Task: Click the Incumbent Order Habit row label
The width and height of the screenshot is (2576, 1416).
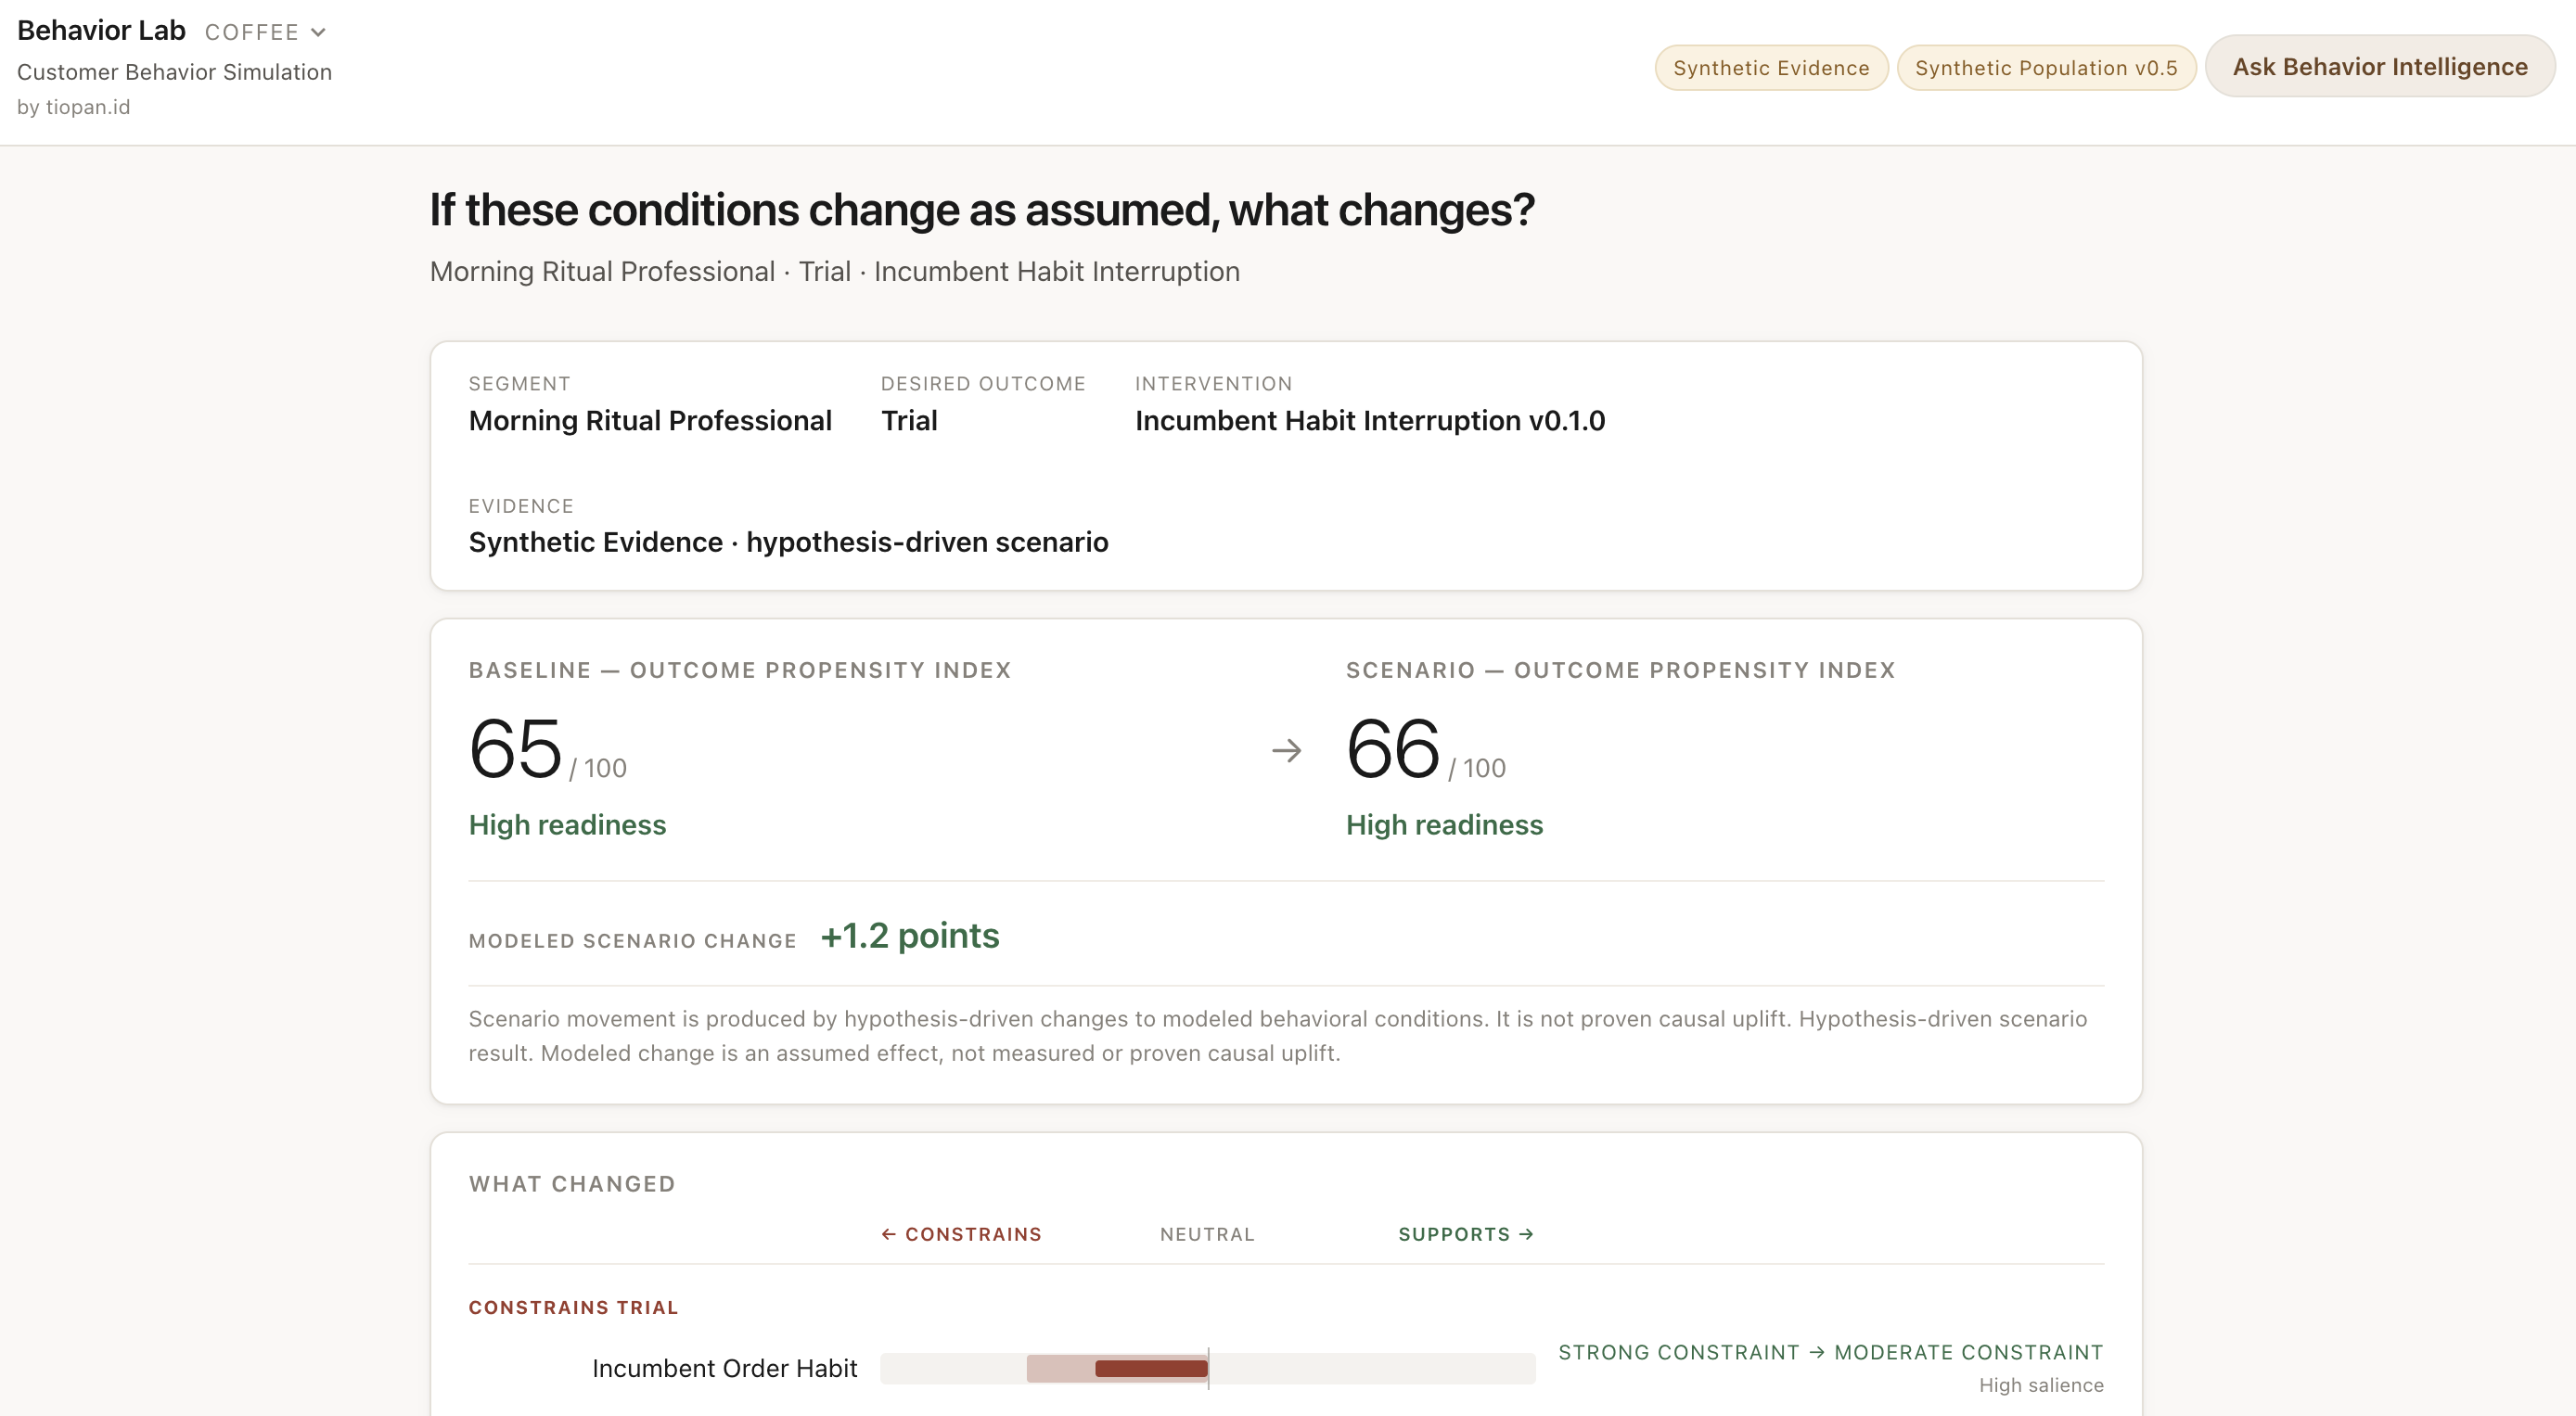Action: pos(725,1369)
